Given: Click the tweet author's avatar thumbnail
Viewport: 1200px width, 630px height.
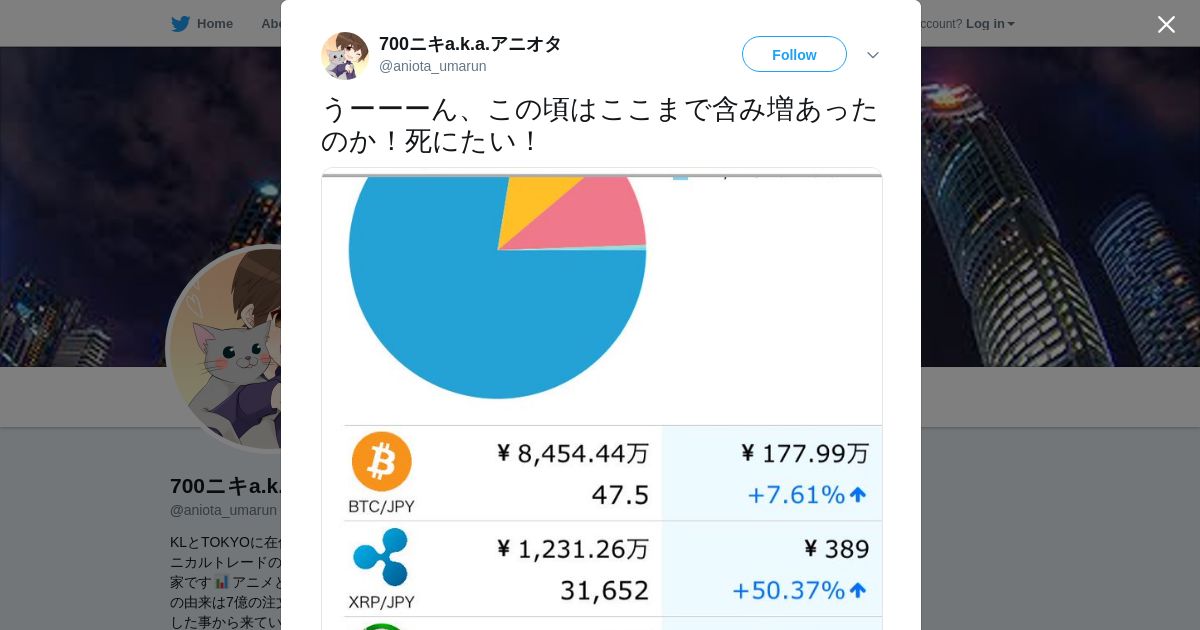Looking at the screenshot, I should (x=345, y=55).
